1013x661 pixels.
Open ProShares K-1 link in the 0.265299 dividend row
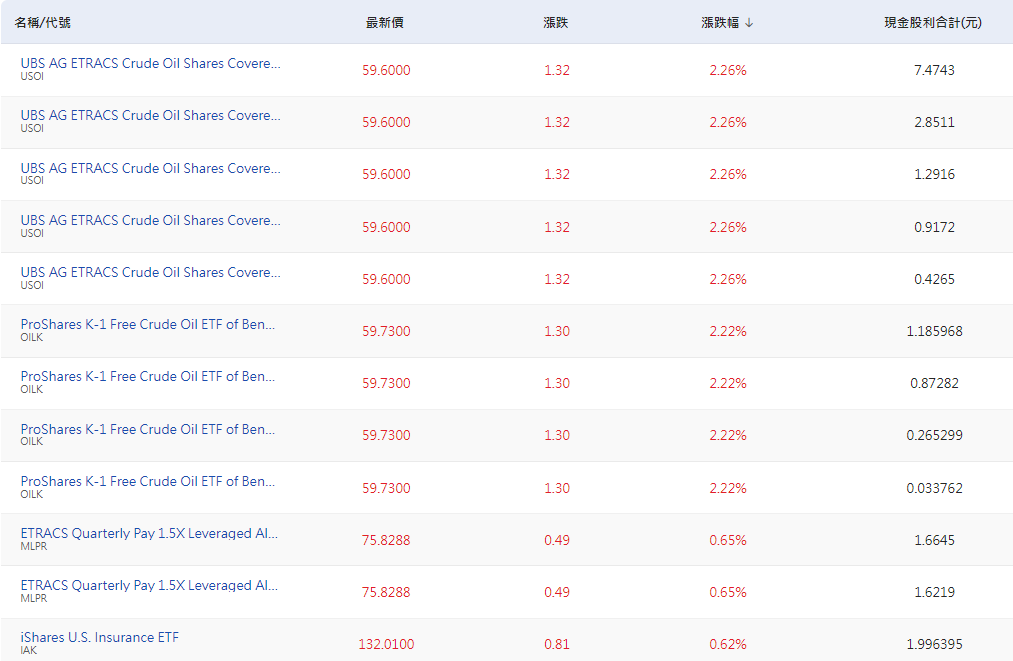148,429
